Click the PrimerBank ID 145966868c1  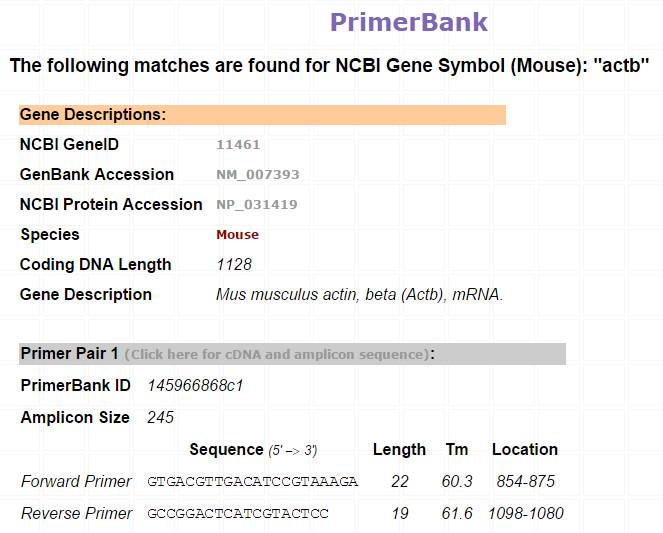point(195,385)
